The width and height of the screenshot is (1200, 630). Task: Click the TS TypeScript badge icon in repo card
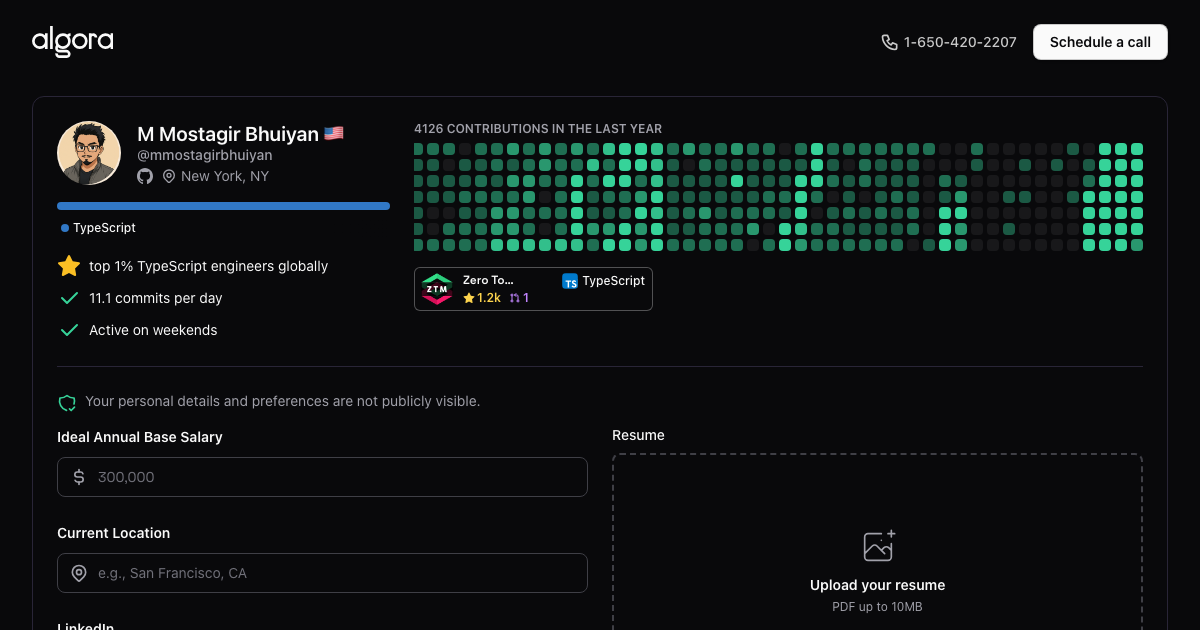point(570,282)
